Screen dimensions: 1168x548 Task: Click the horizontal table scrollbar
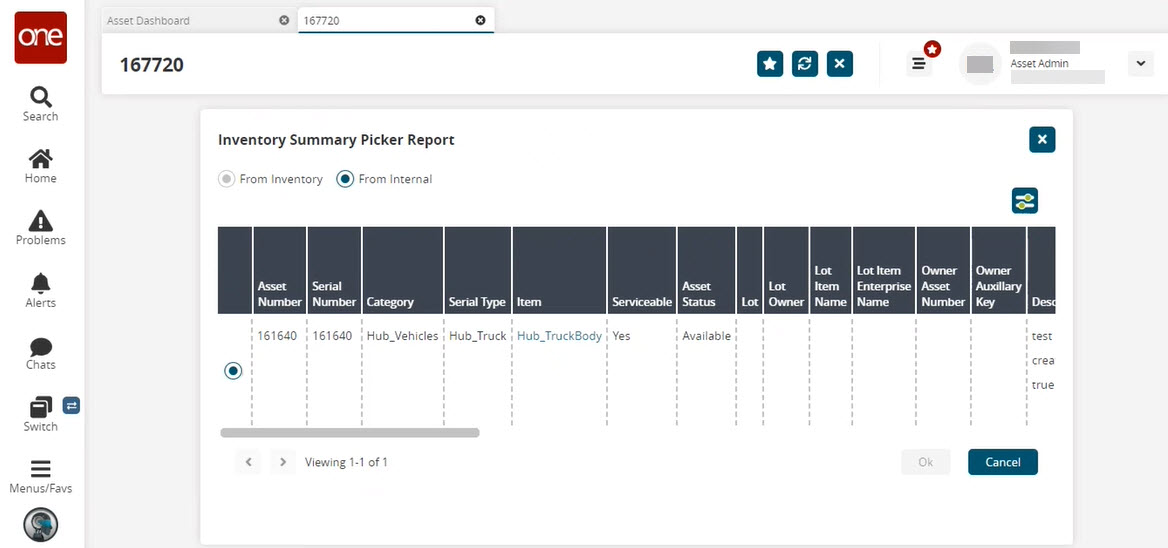(x=349, y=433)
